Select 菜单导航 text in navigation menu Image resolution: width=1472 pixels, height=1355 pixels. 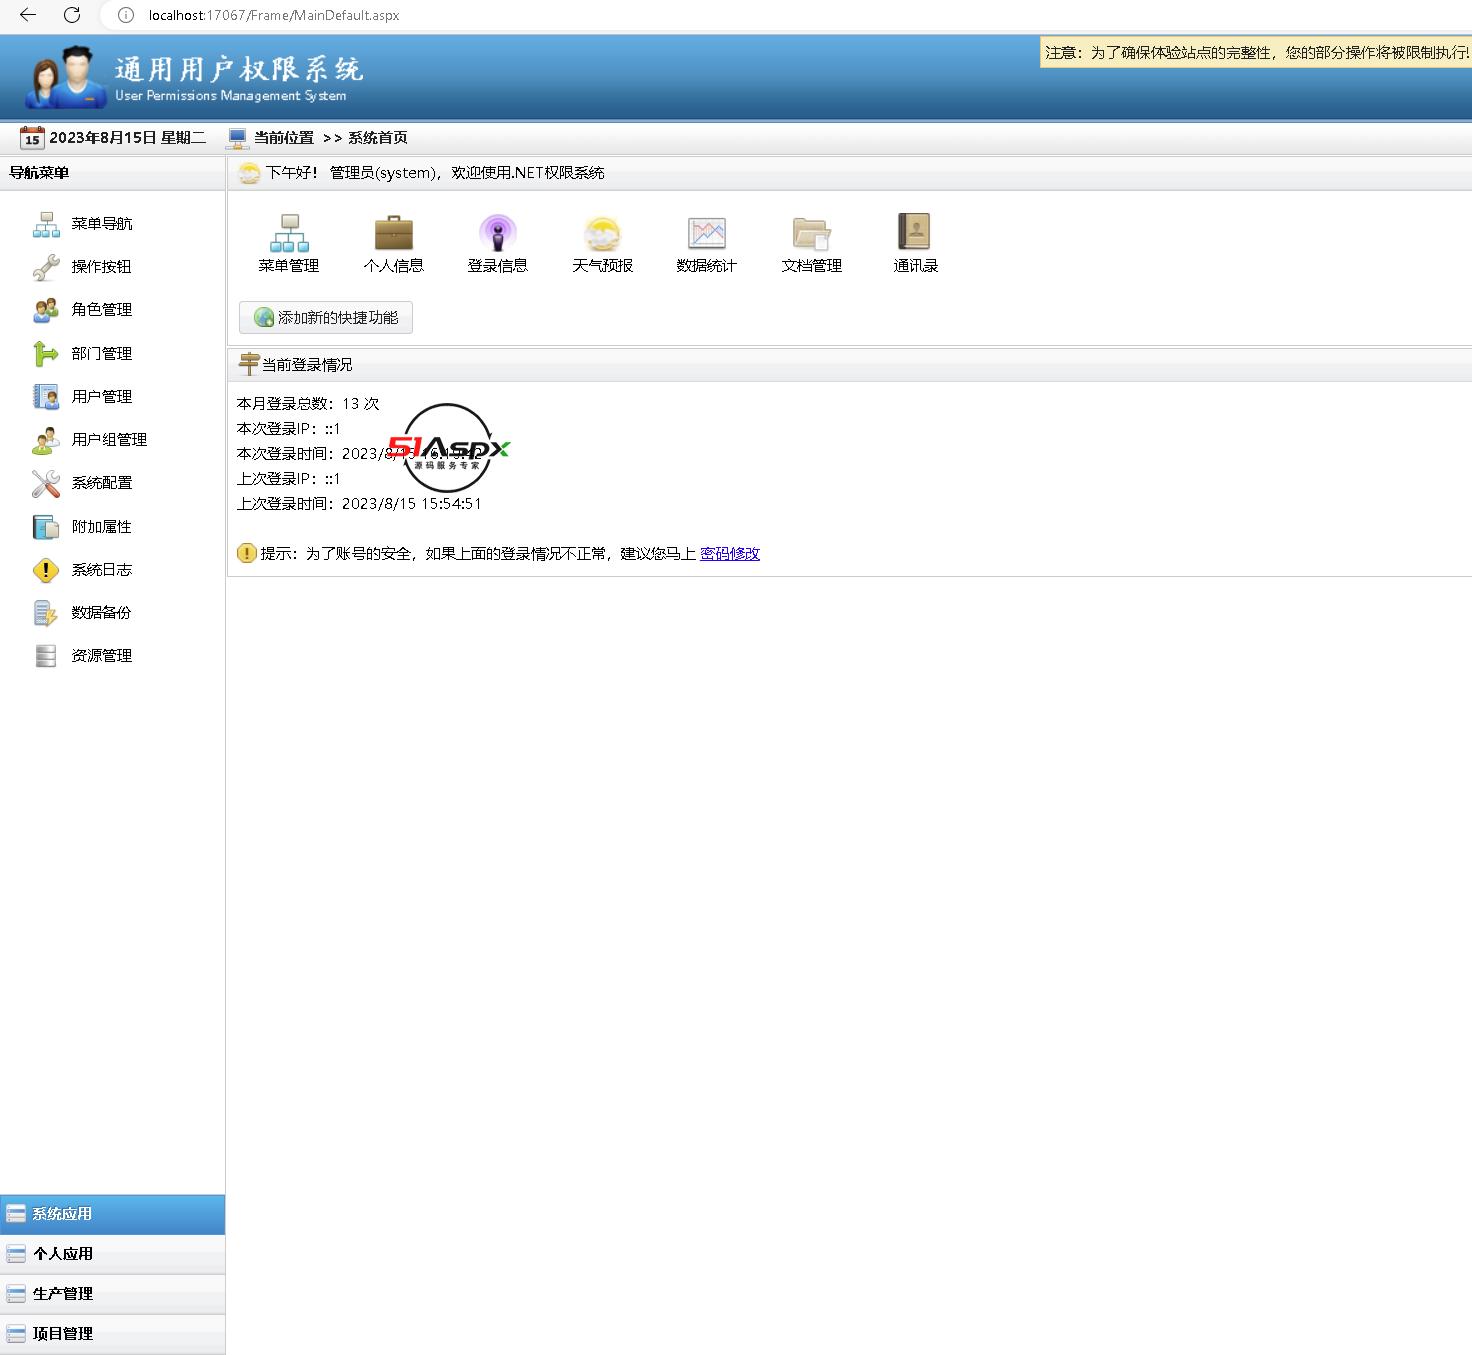point(102,224)
